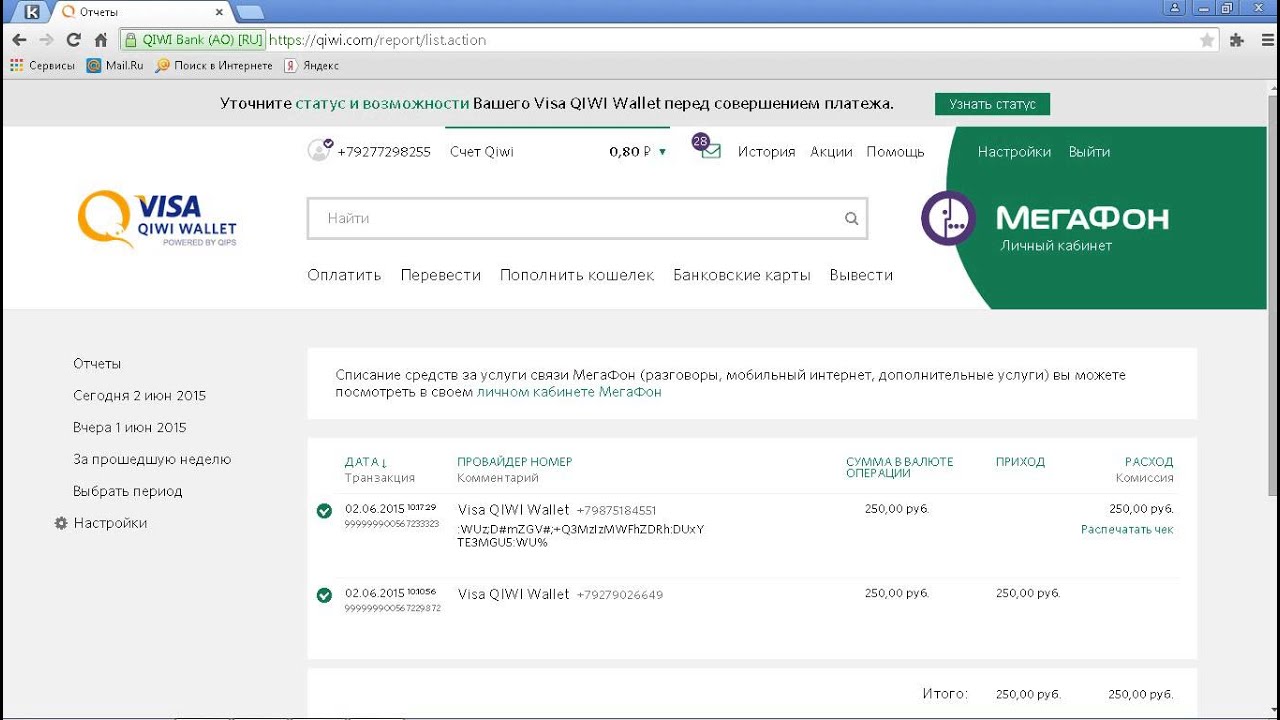Open личном кабинете МегаФон link
Image resolution: width=1280 pixels, height=720 pixels.
coord(569,392)
